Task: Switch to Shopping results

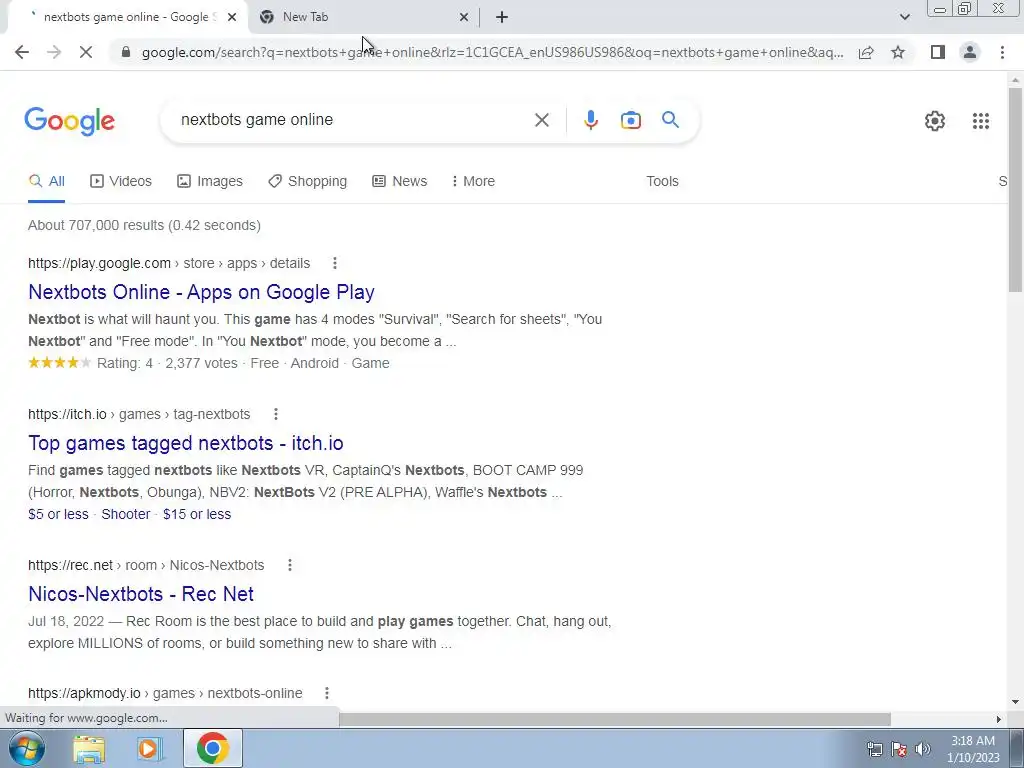Action: pyautogui.click(x=308, y=181)
